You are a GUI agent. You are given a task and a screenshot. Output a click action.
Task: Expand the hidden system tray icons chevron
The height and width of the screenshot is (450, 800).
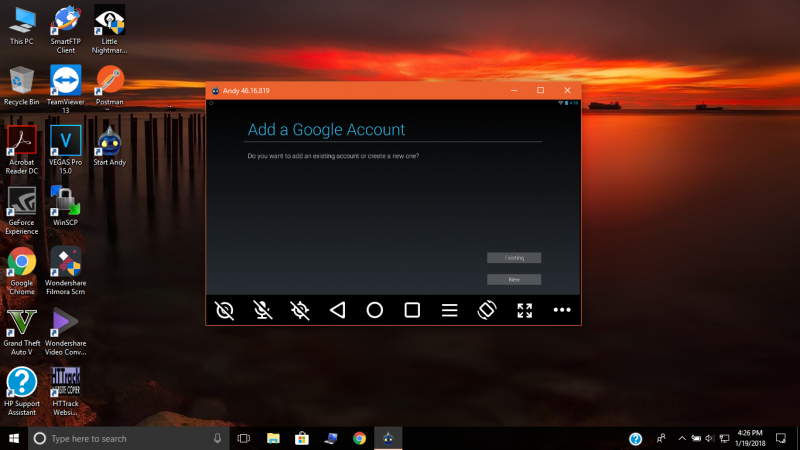click(x=682, y=438)
